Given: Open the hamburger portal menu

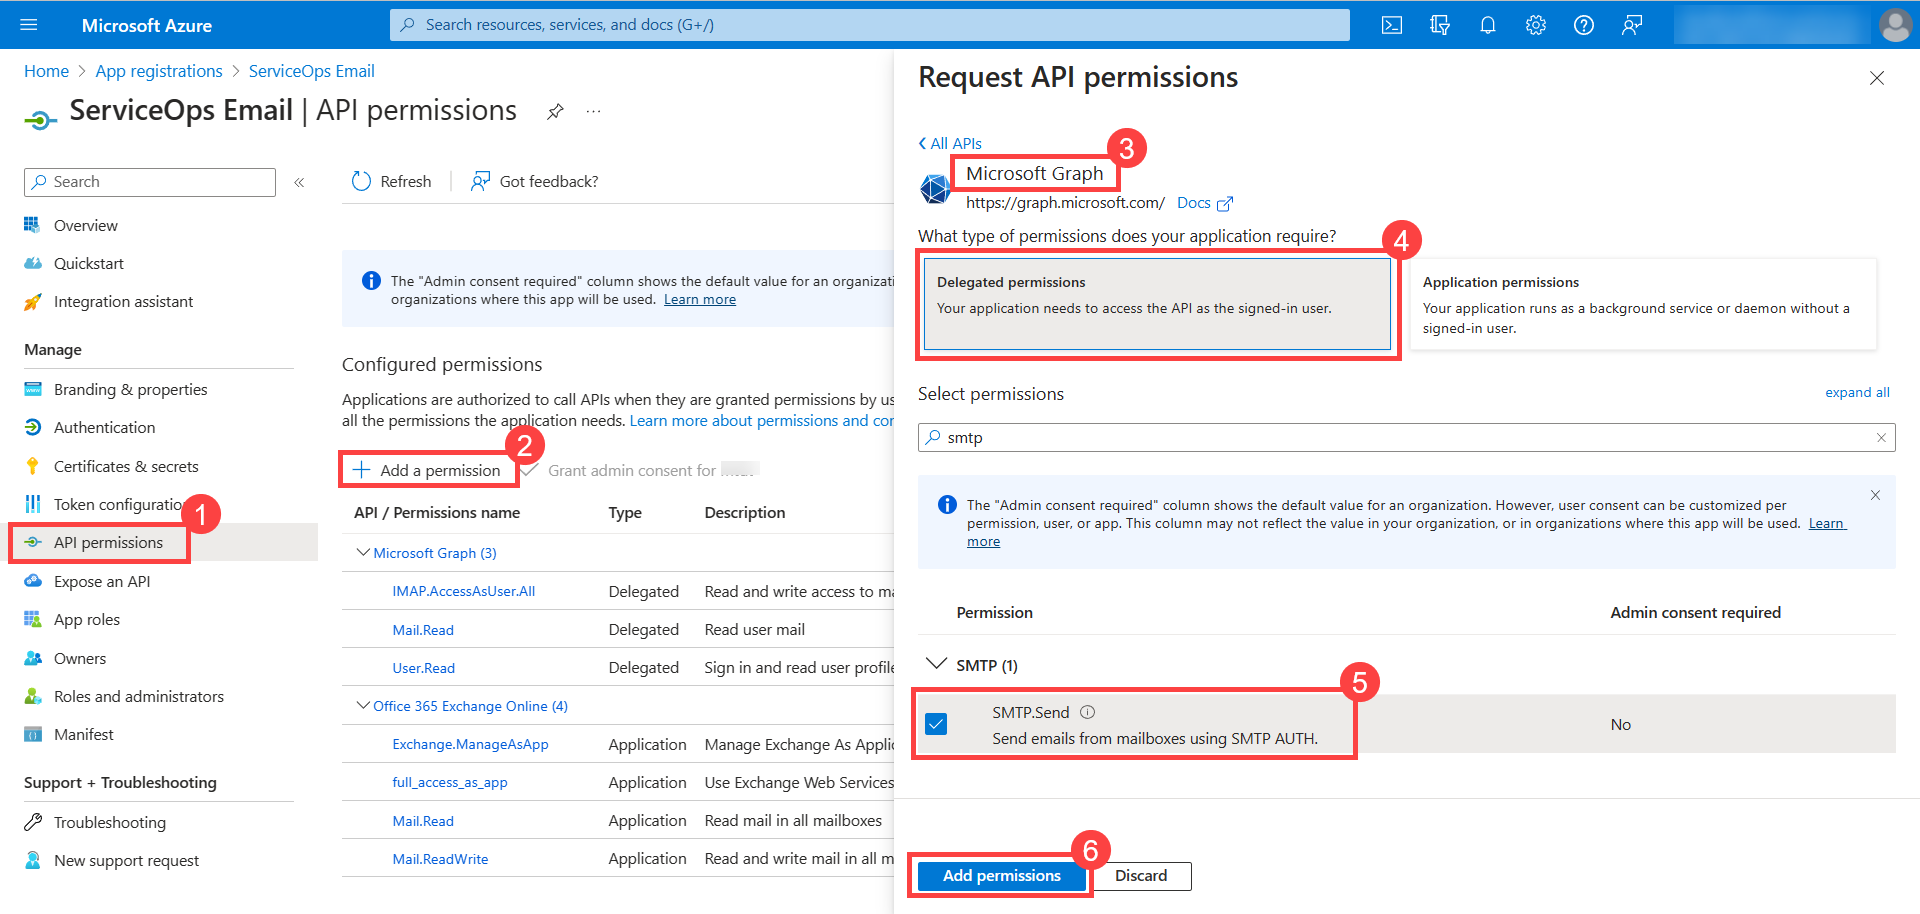Looking at the screenshot, I should click(29, 25).
